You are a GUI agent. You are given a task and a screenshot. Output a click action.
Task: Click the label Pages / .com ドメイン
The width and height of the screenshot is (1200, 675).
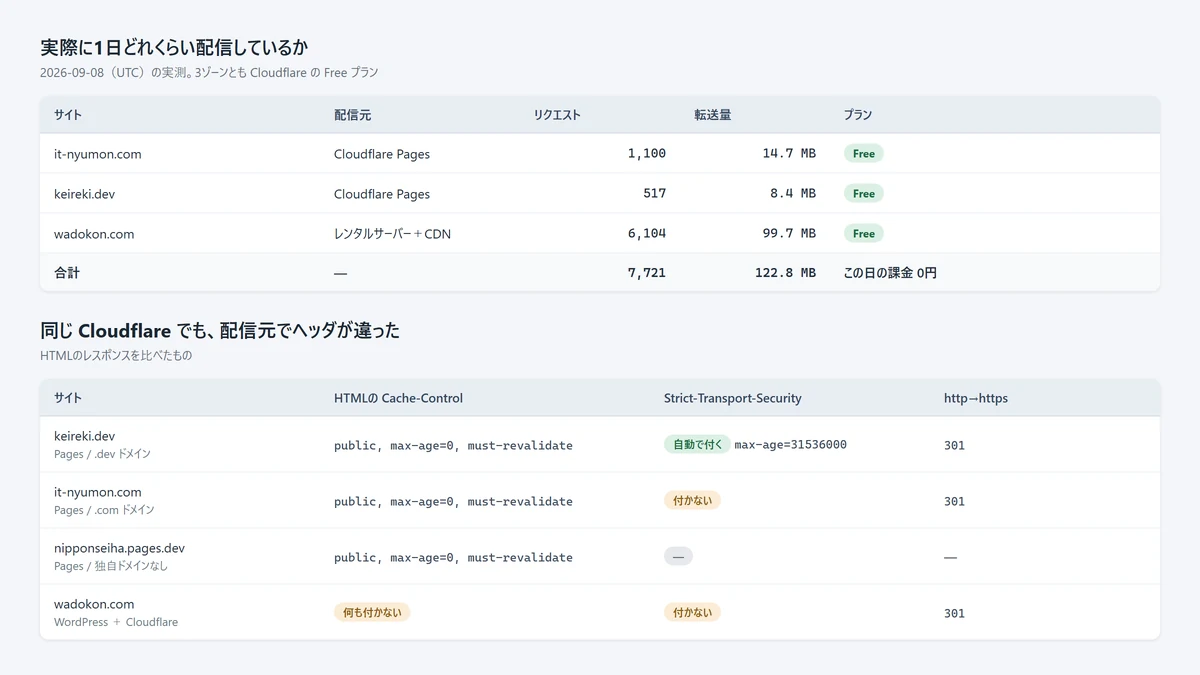point(104,510)
